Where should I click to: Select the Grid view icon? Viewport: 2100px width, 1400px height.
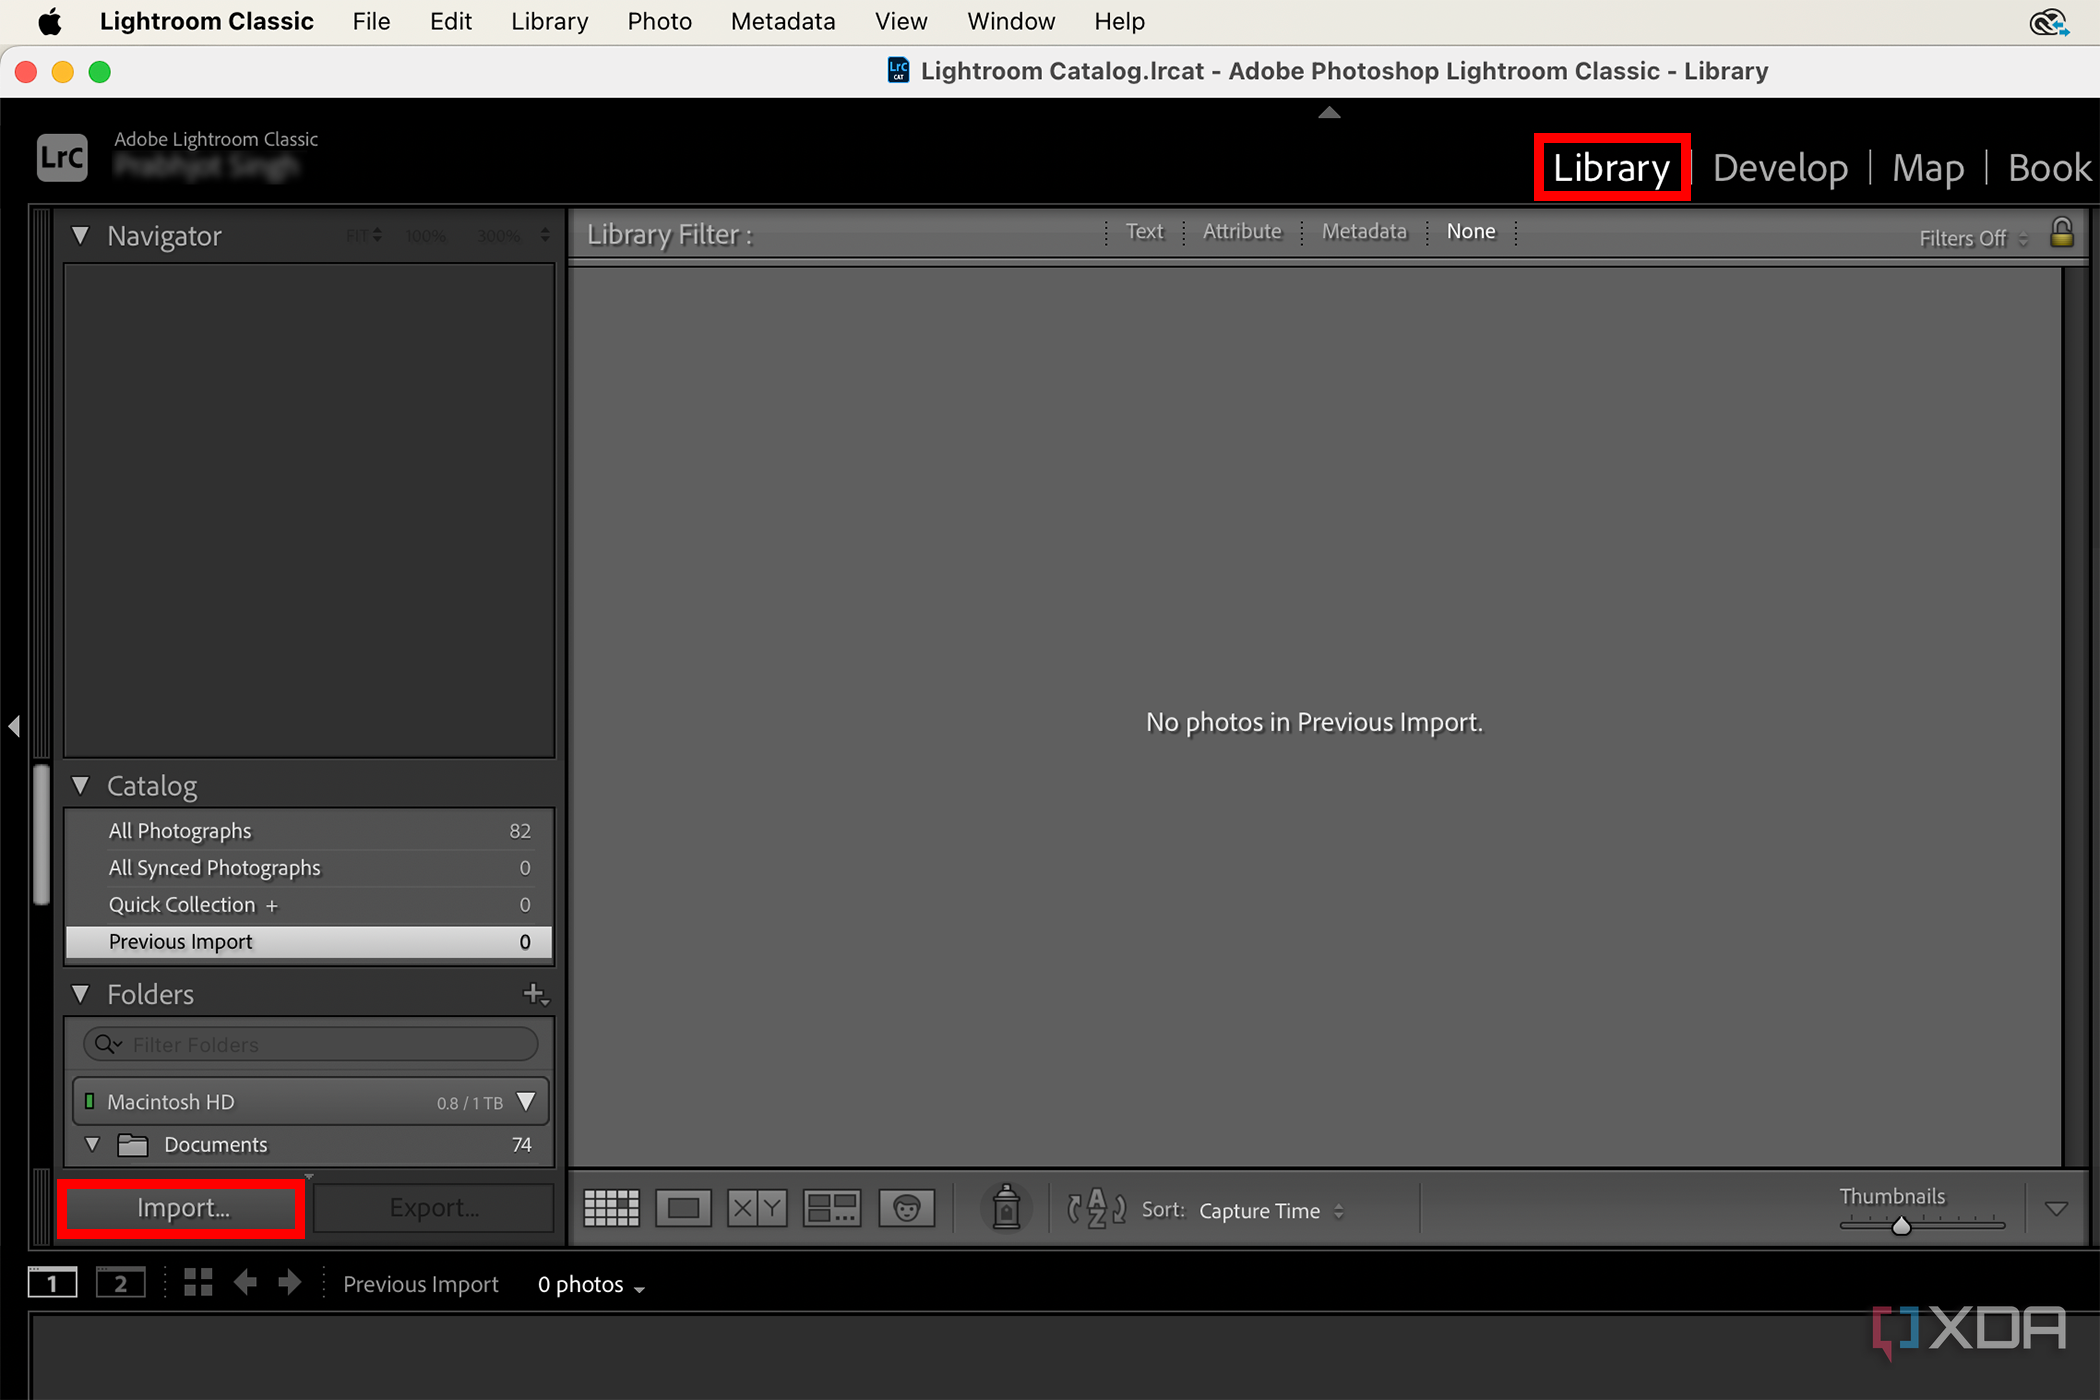(611, 1207)
